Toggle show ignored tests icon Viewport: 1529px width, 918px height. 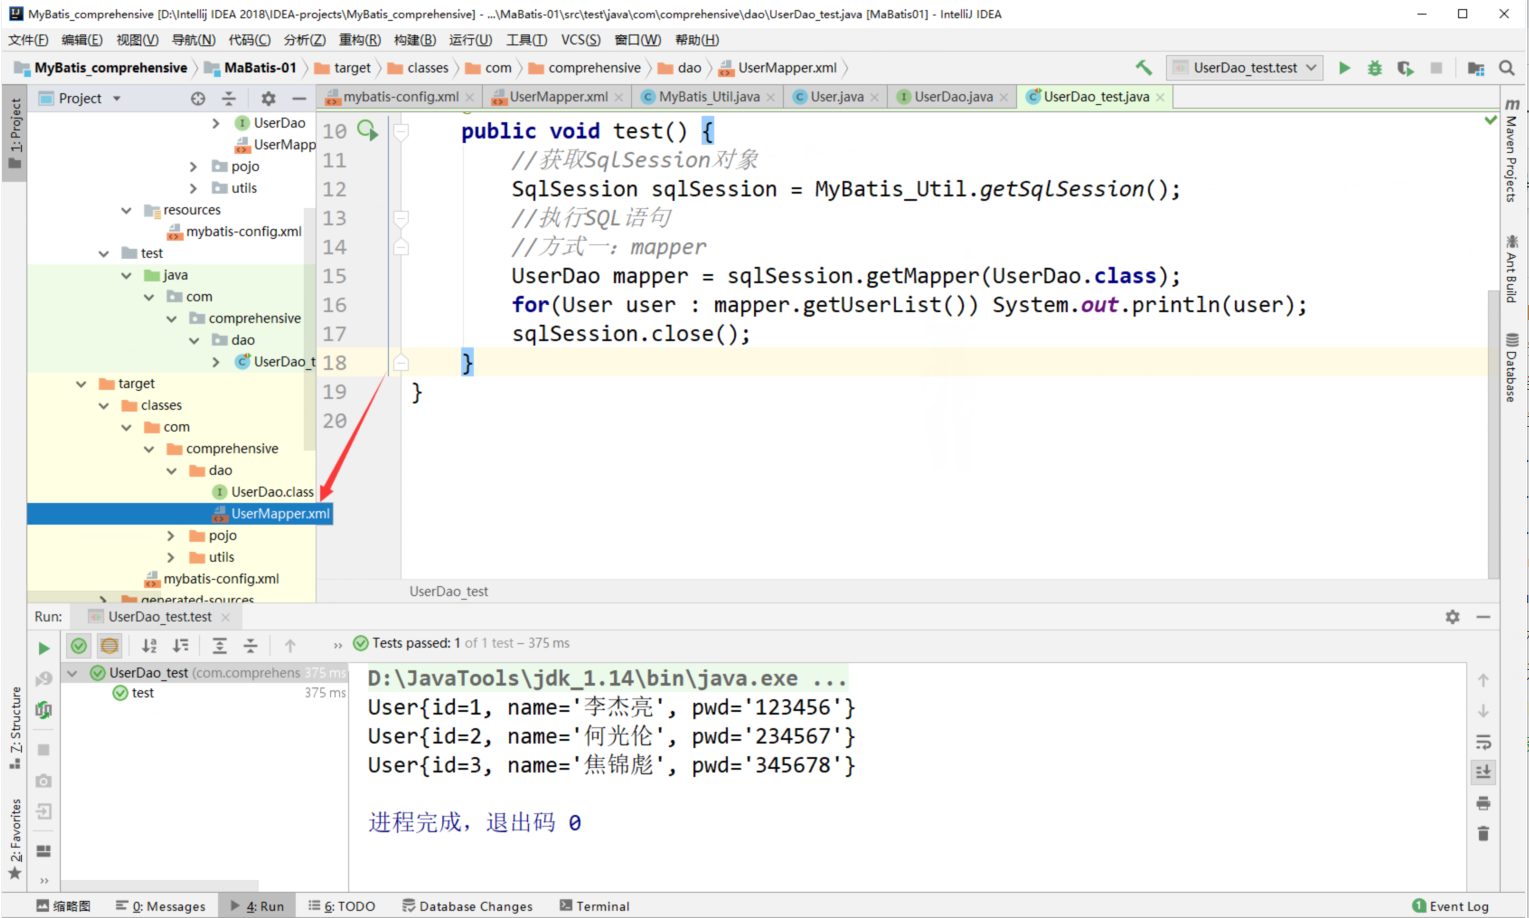pyautogui.click(x=109, y=646)
